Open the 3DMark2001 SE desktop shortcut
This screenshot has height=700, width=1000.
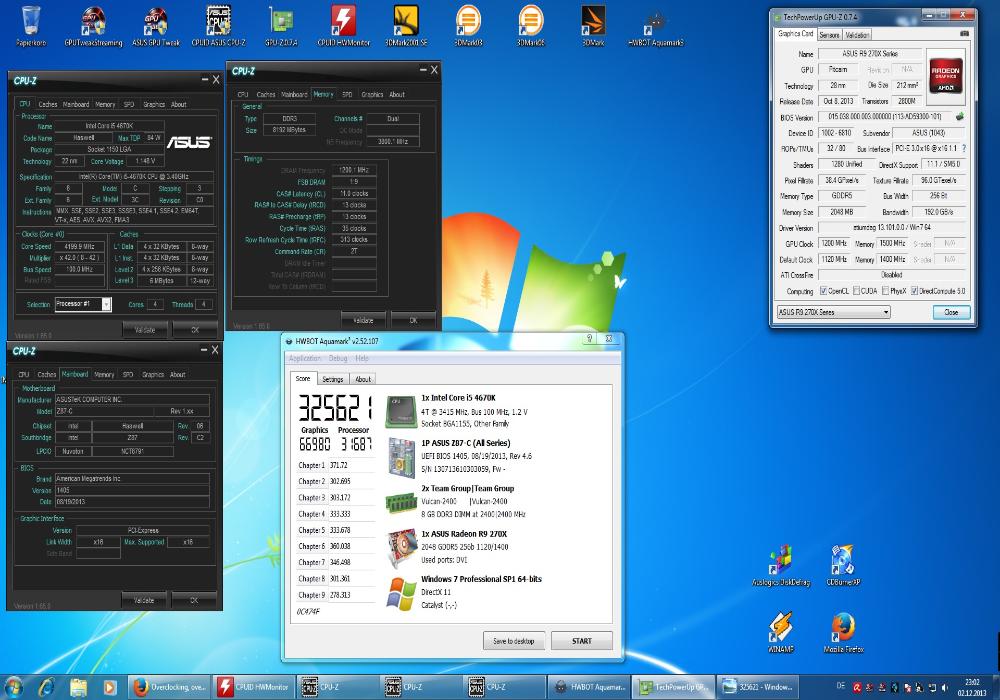tap(406, 26)
